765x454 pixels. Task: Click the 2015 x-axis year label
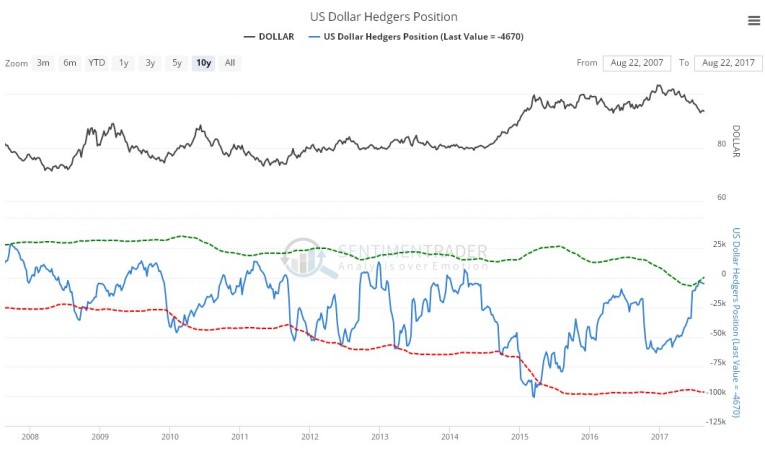tap(520, 437)
